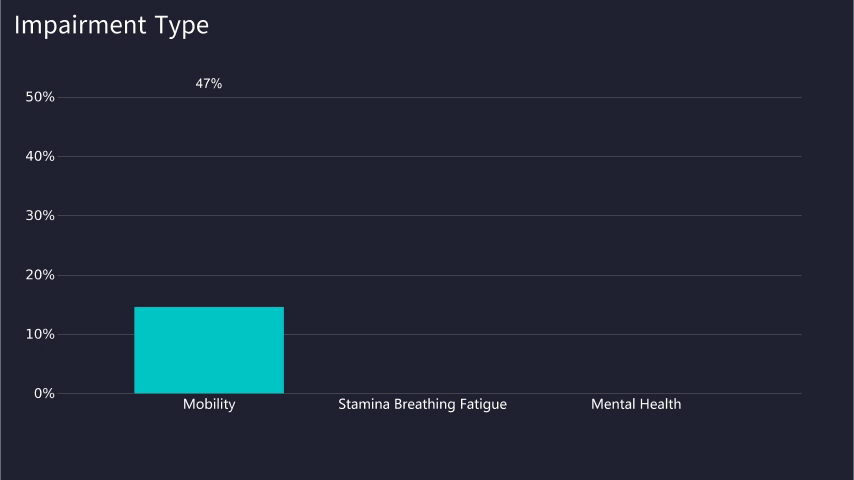Select the 20% y-axis tick label
The height and width of the screenshot is (480, 854).
pos(40,275)
